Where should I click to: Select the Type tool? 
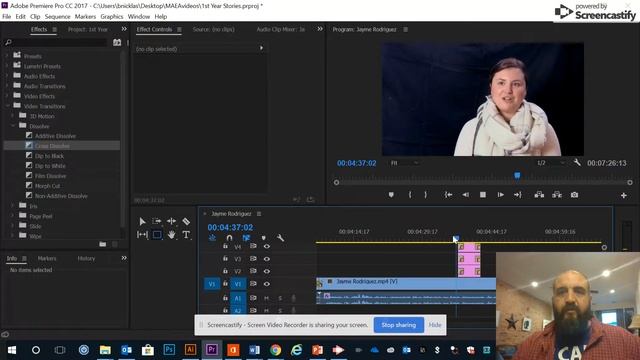point(186,235)
